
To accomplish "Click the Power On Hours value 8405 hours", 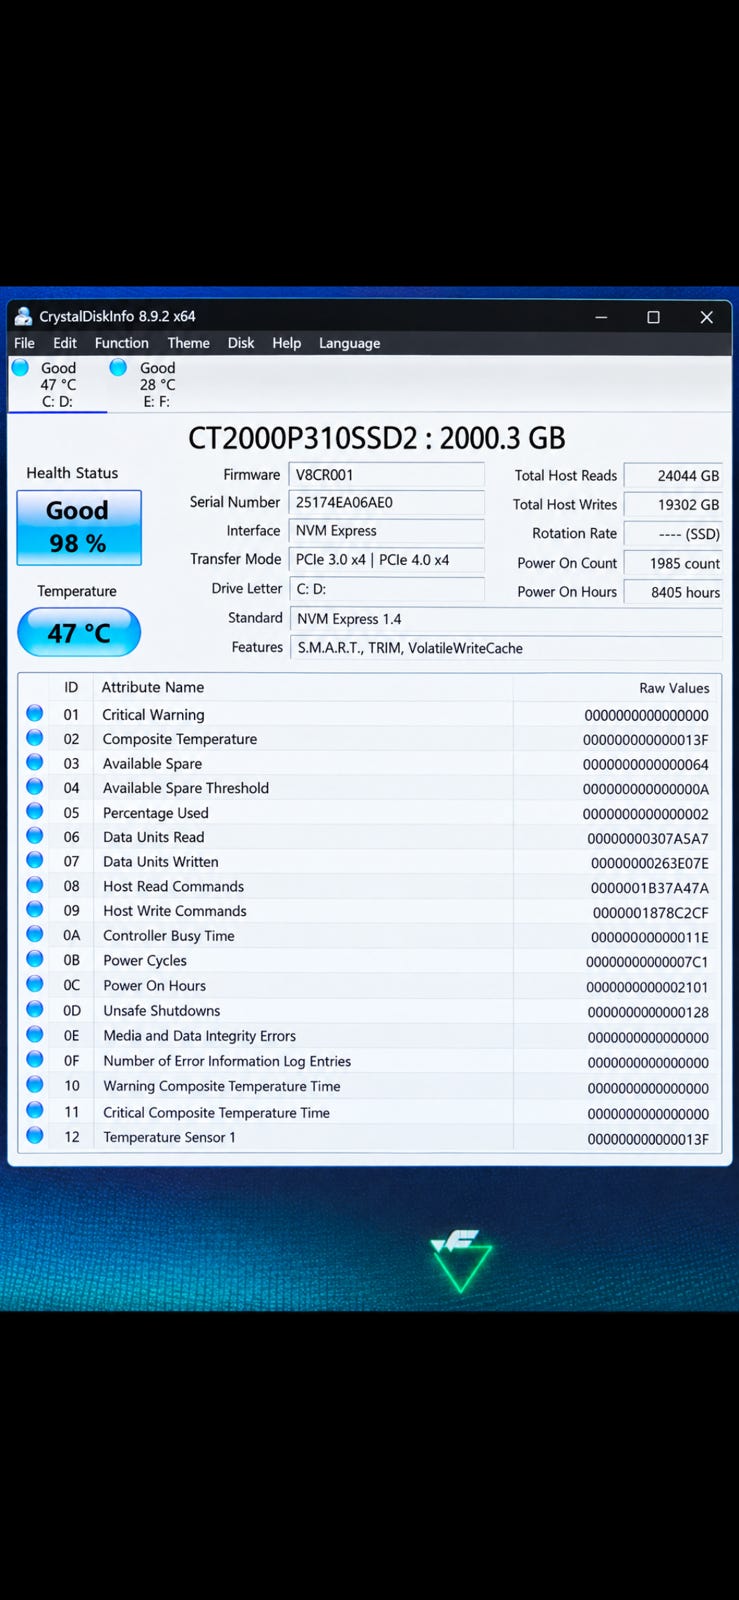I will (x=673, y=592).
